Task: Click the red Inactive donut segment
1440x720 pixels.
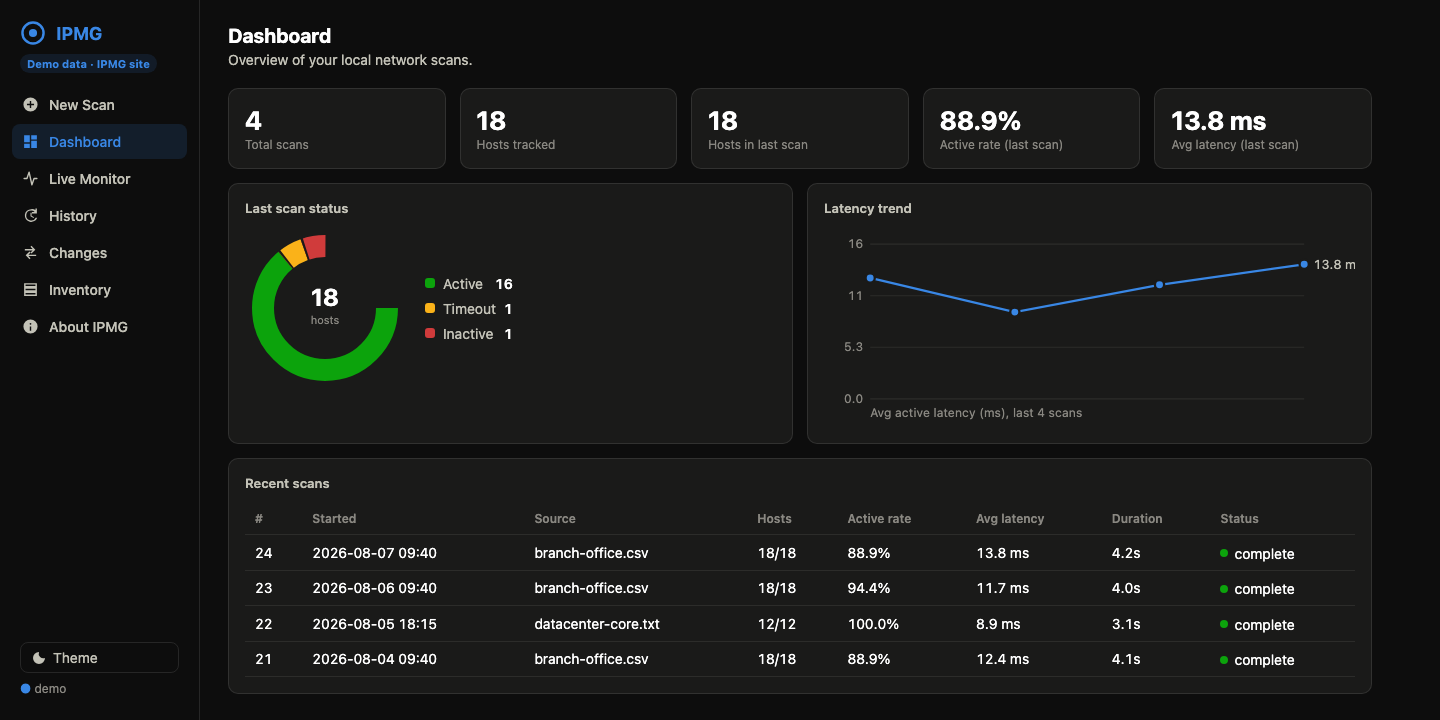Action: point(316,246)
